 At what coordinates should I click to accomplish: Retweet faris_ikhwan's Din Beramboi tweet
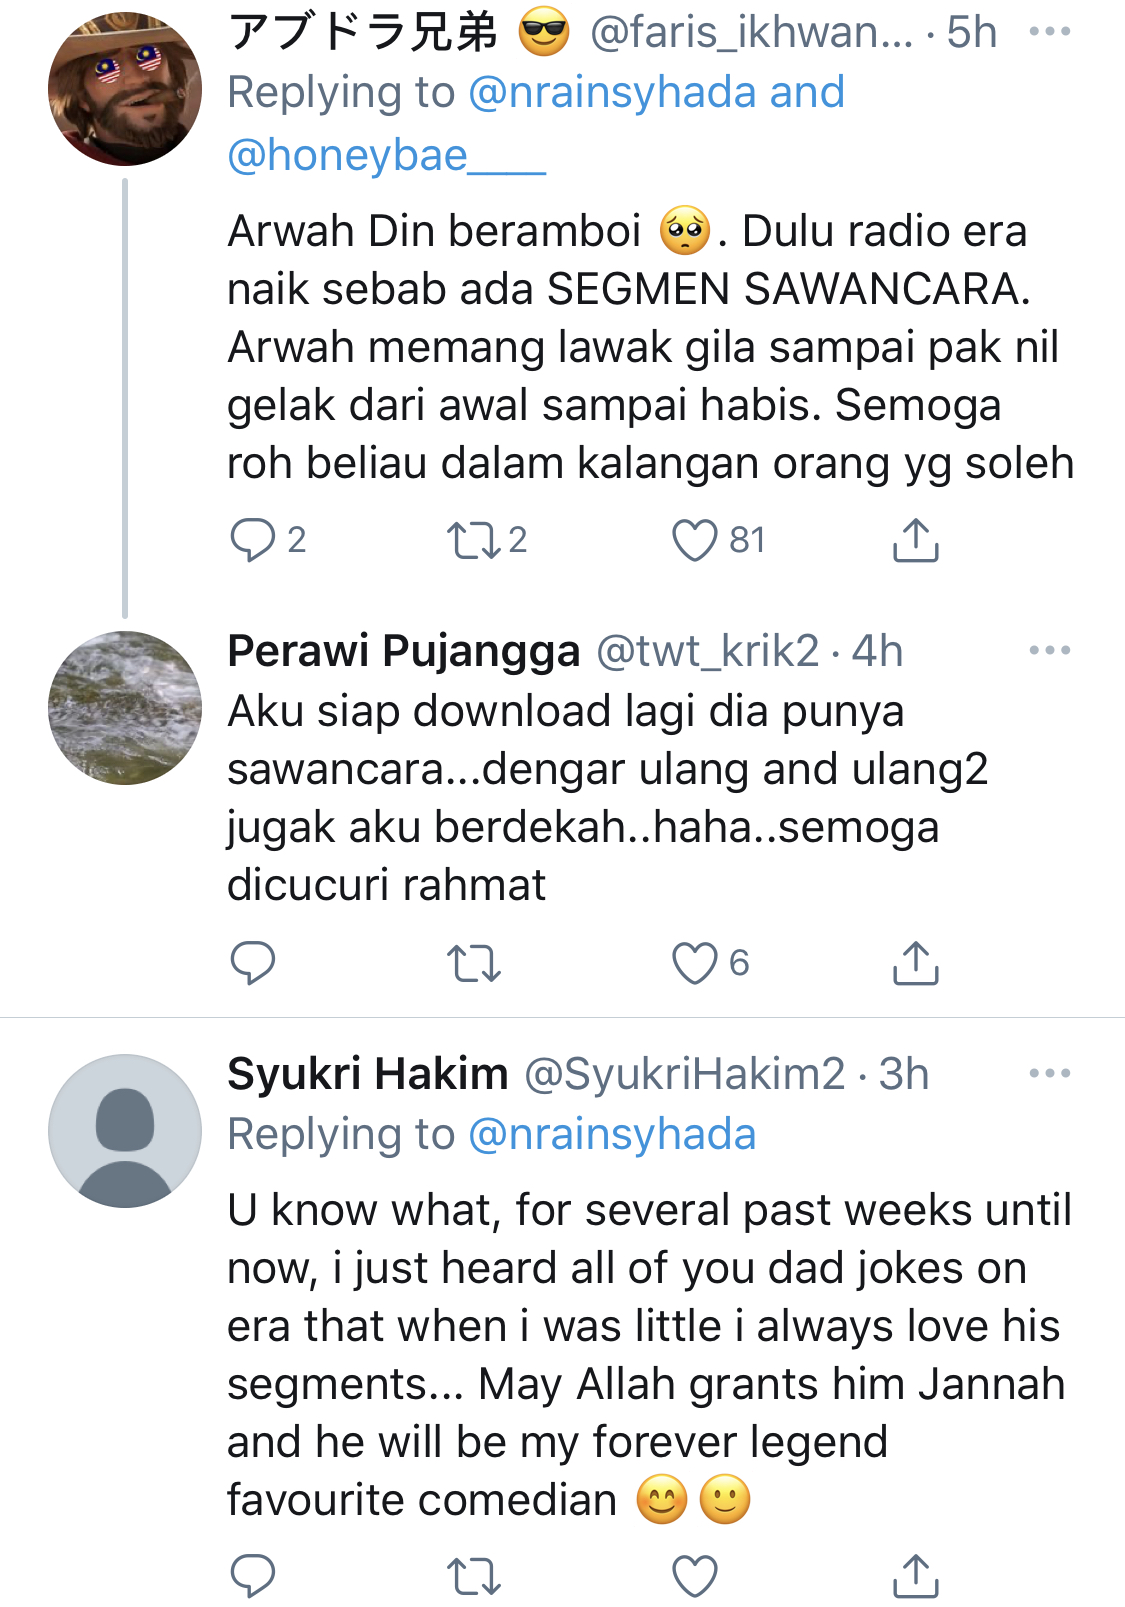473,540
